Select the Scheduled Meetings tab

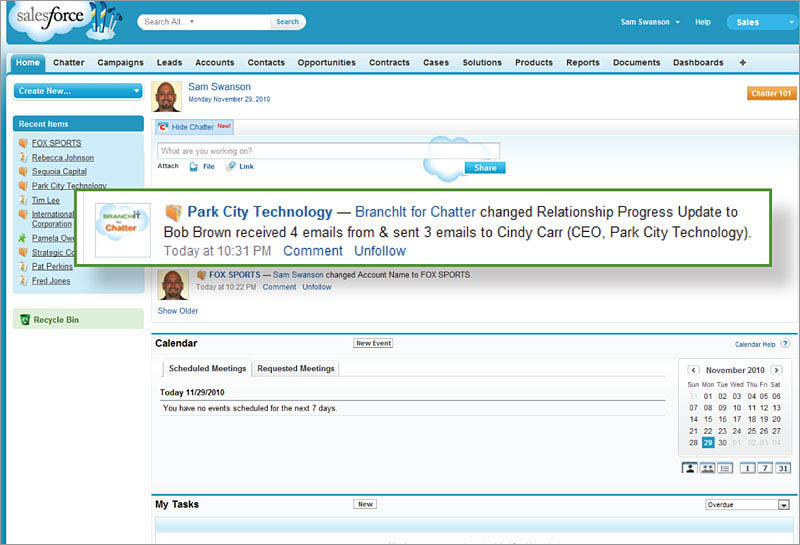tap(207, 368)
